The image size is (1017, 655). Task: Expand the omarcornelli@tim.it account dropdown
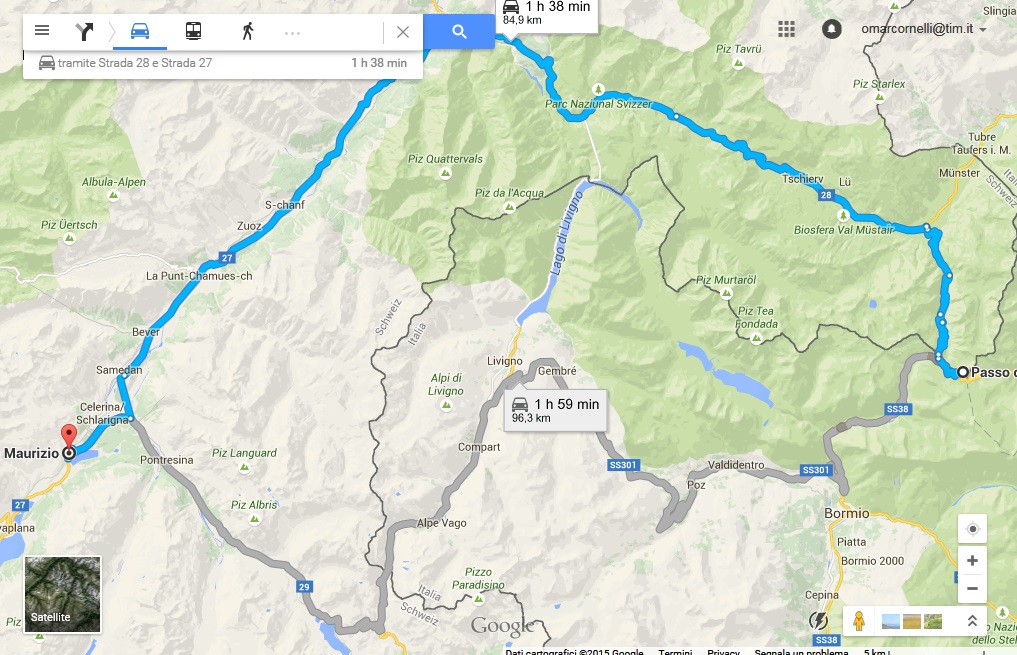[924, 29]
